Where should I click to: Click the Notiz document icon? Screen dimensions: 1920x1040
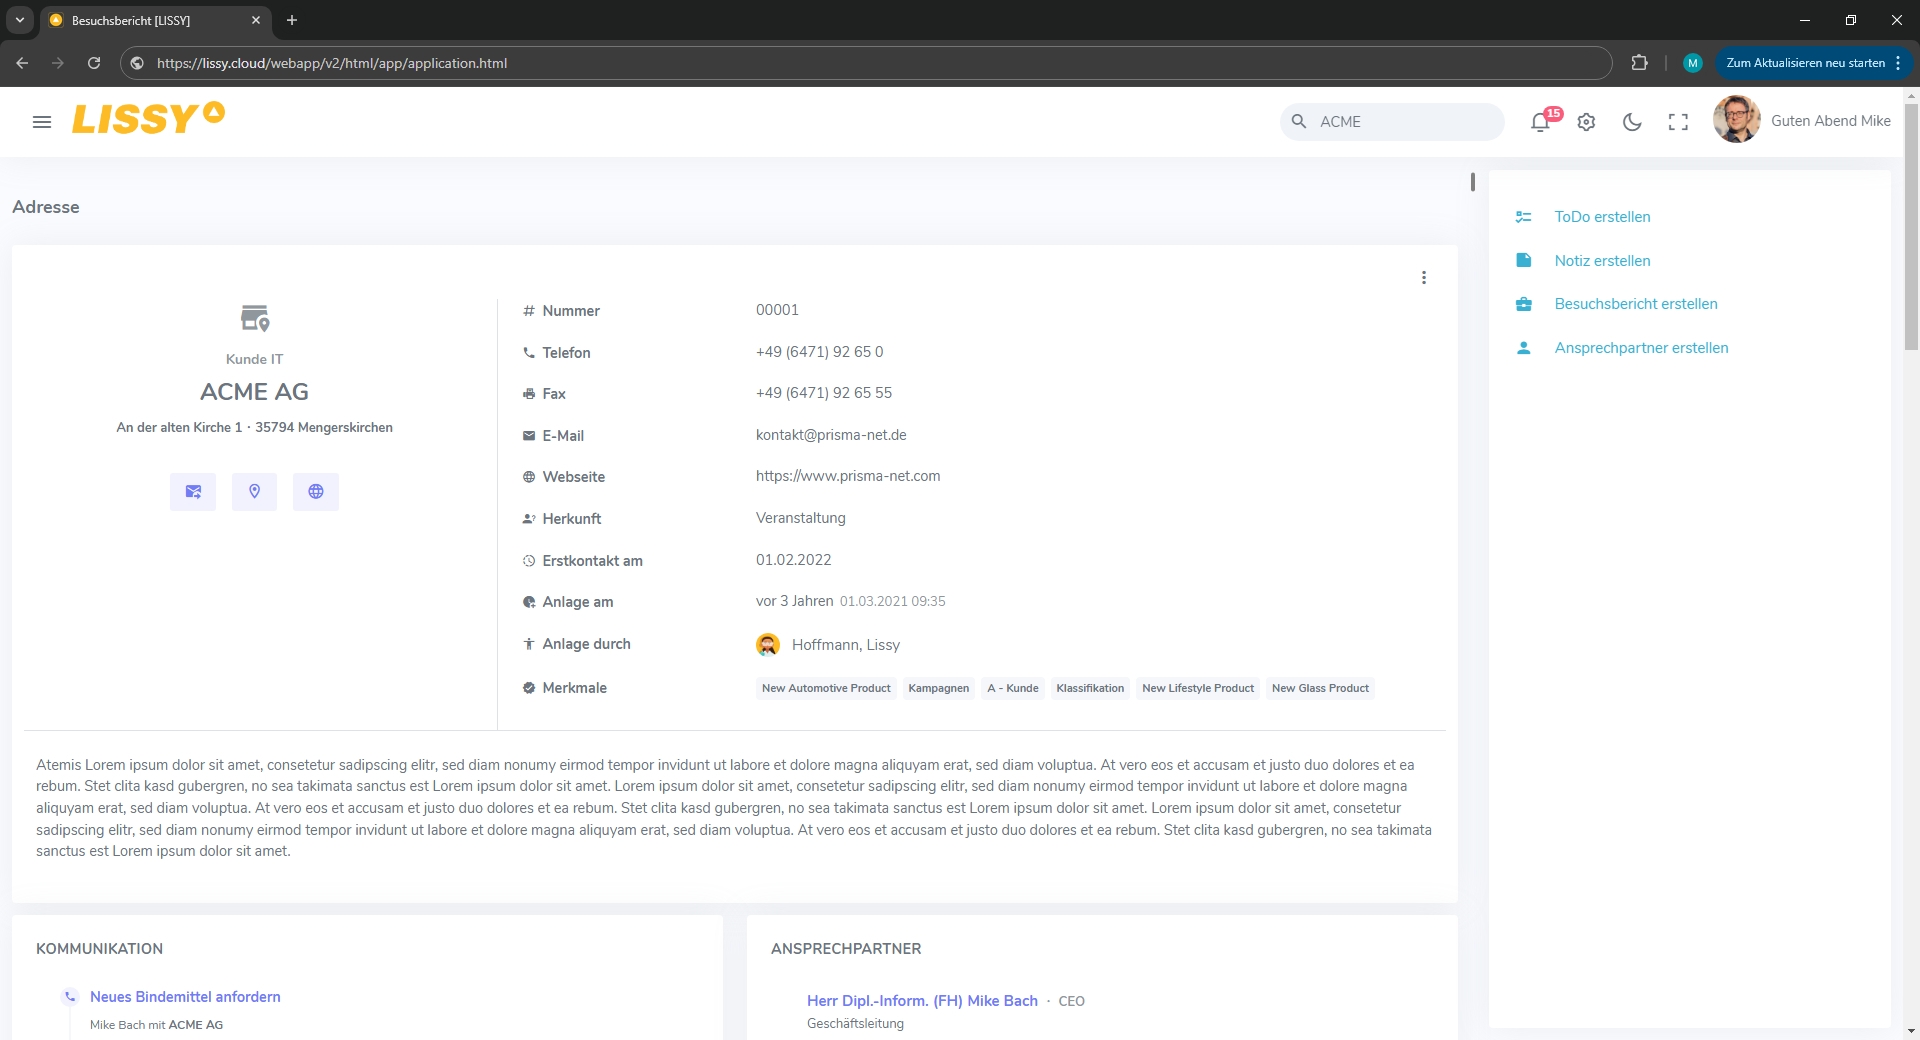tap(1524, 261)
